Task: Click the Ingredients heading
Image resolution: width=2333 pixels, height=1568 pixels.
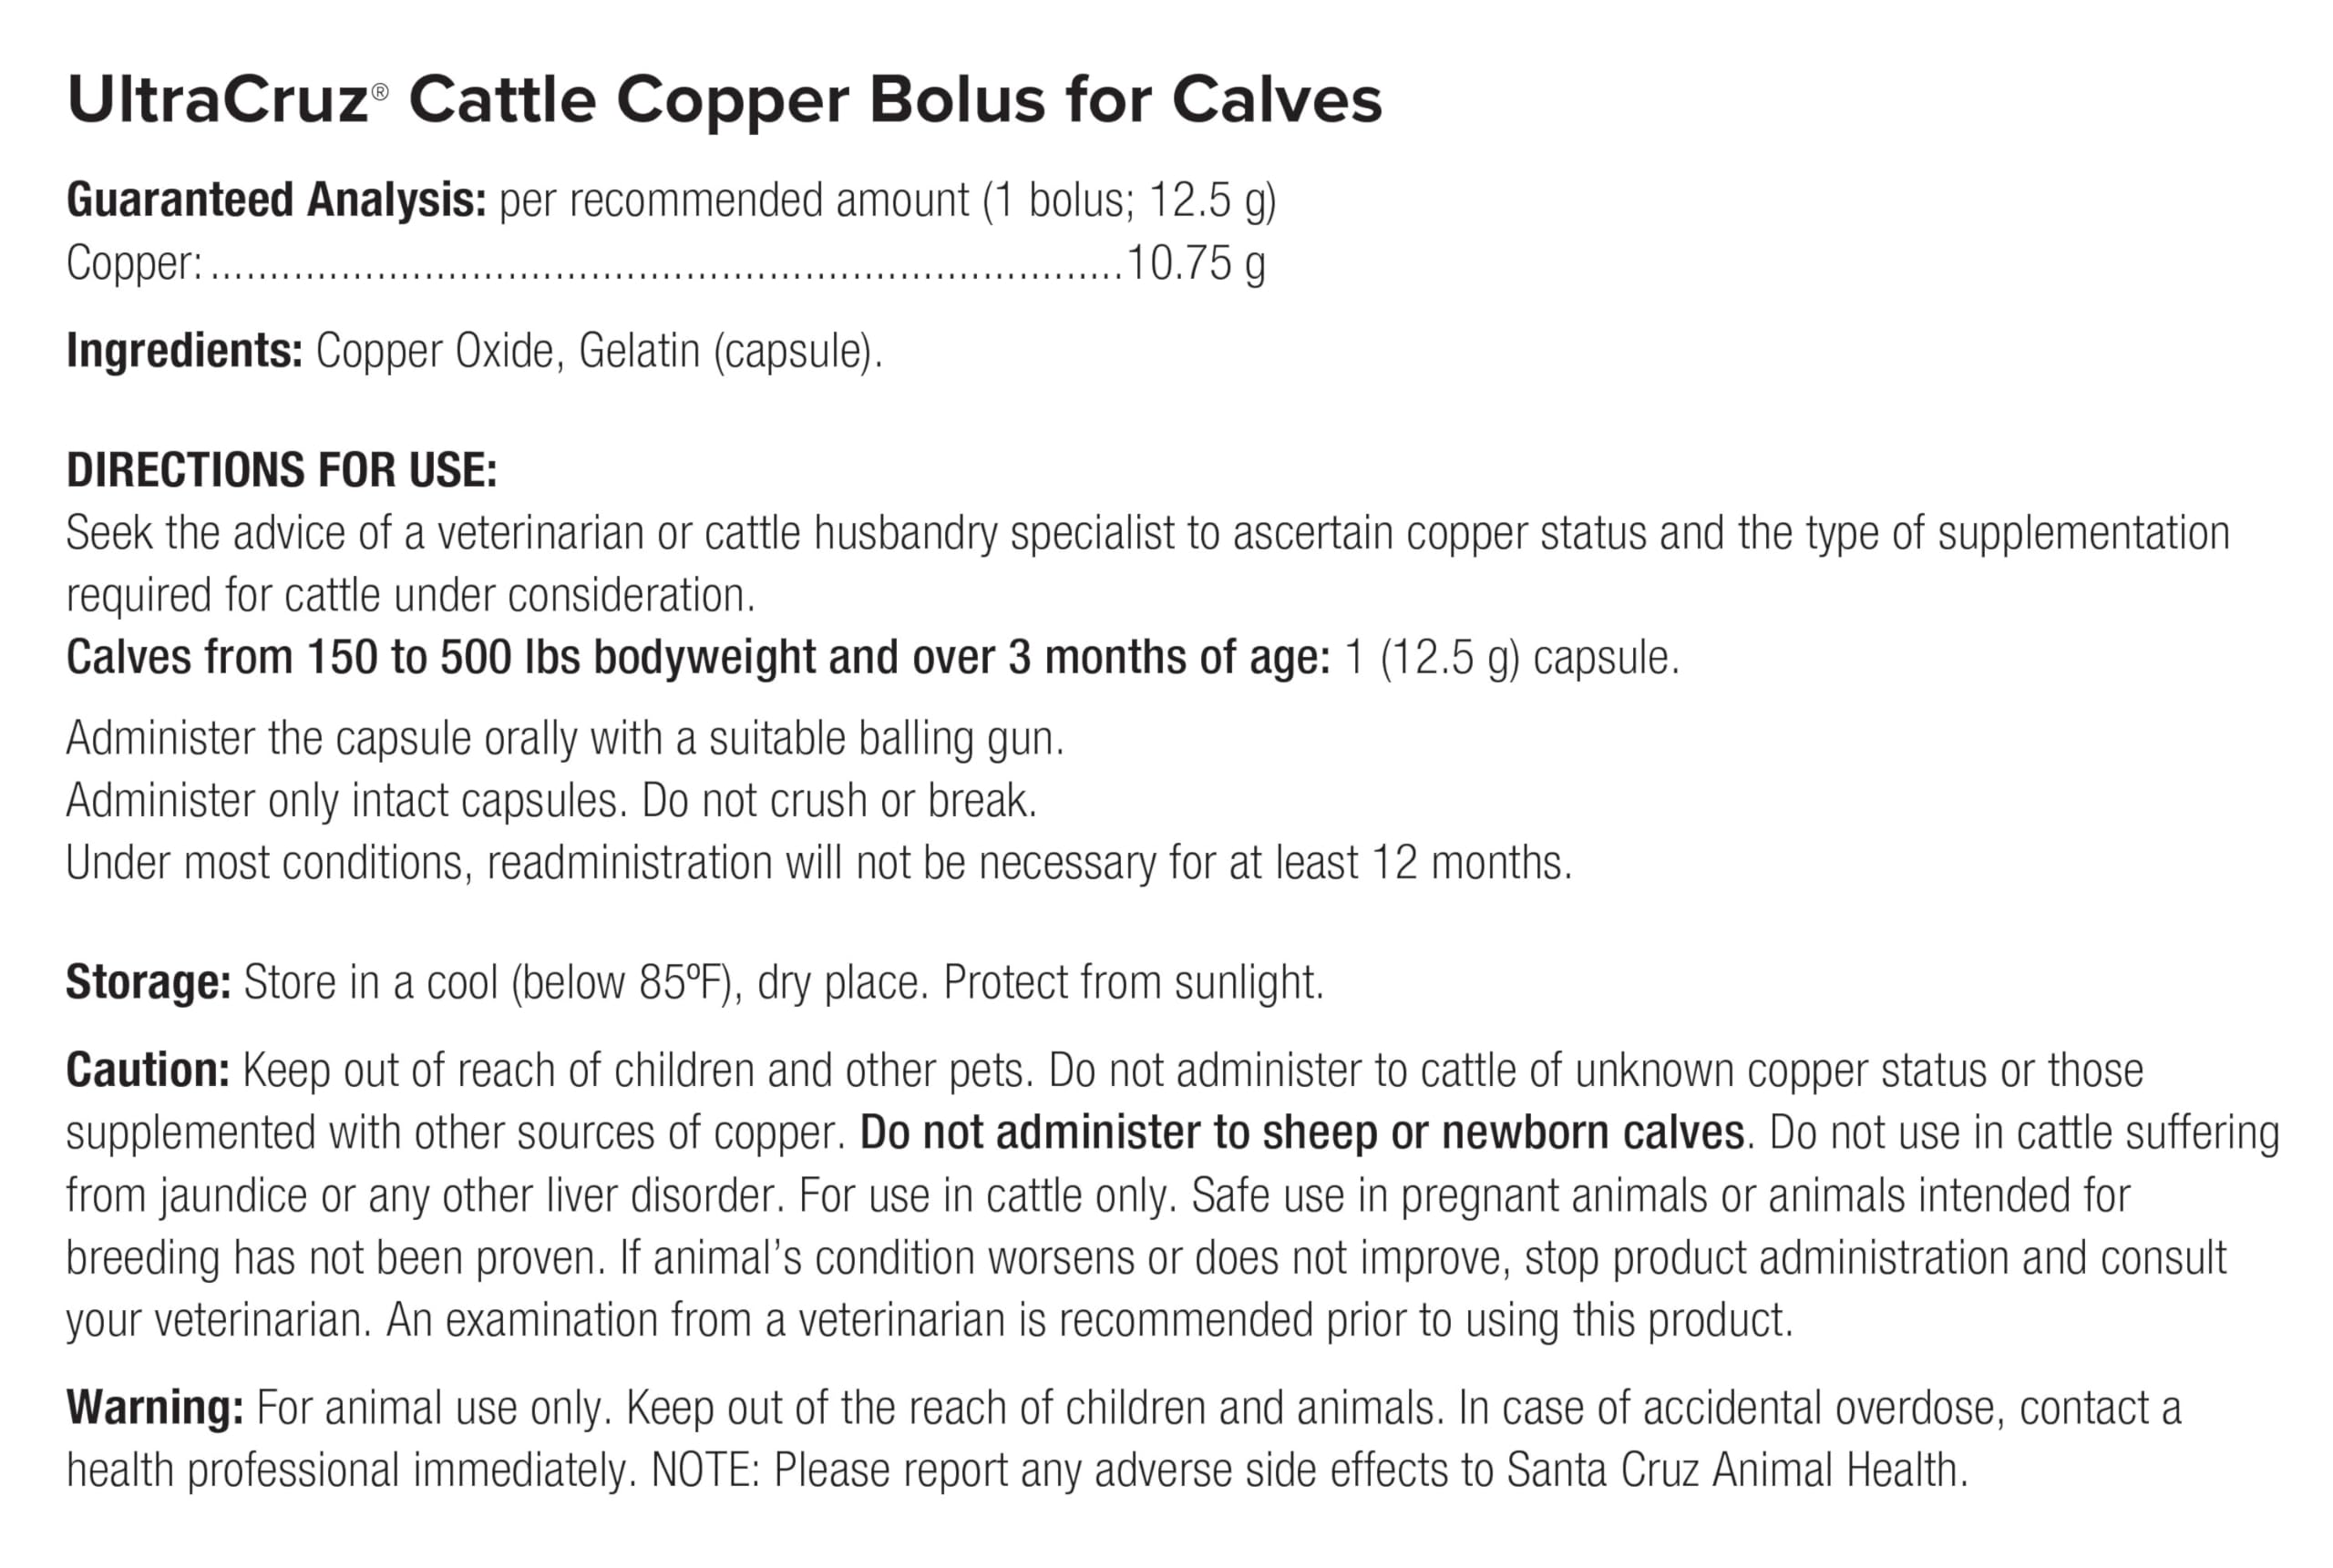Action: point(184,351)
